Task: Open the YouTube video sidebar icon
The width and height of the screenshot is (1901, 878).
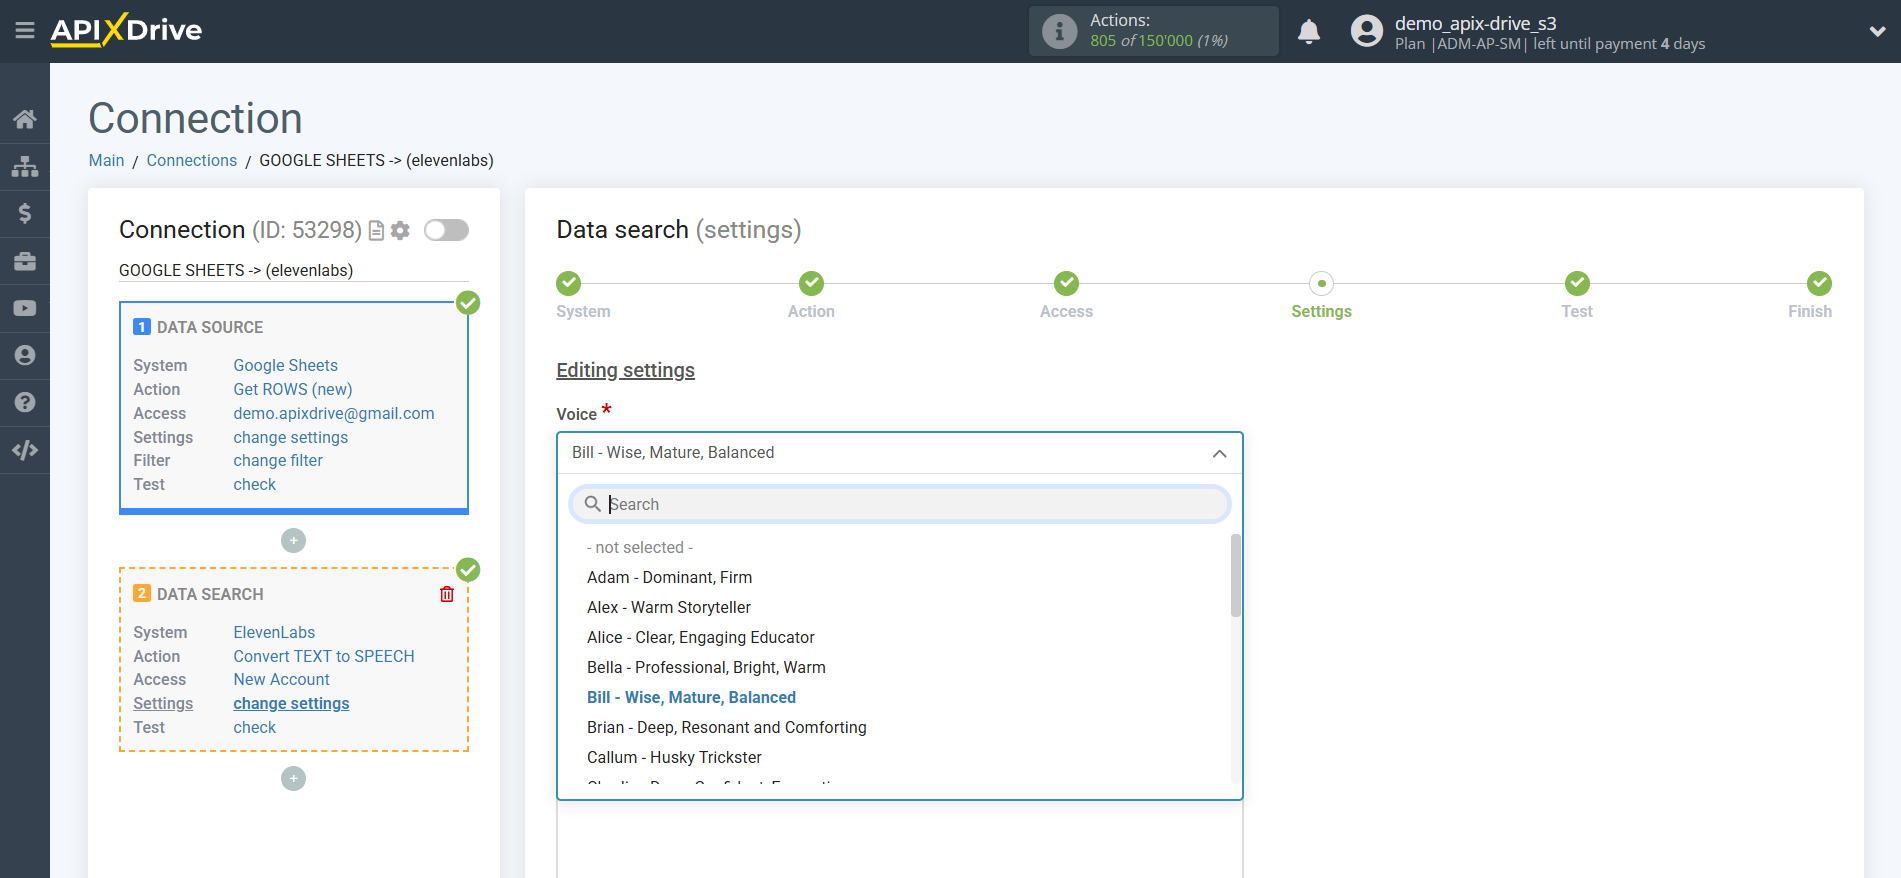Action: [x=25, y=308]
